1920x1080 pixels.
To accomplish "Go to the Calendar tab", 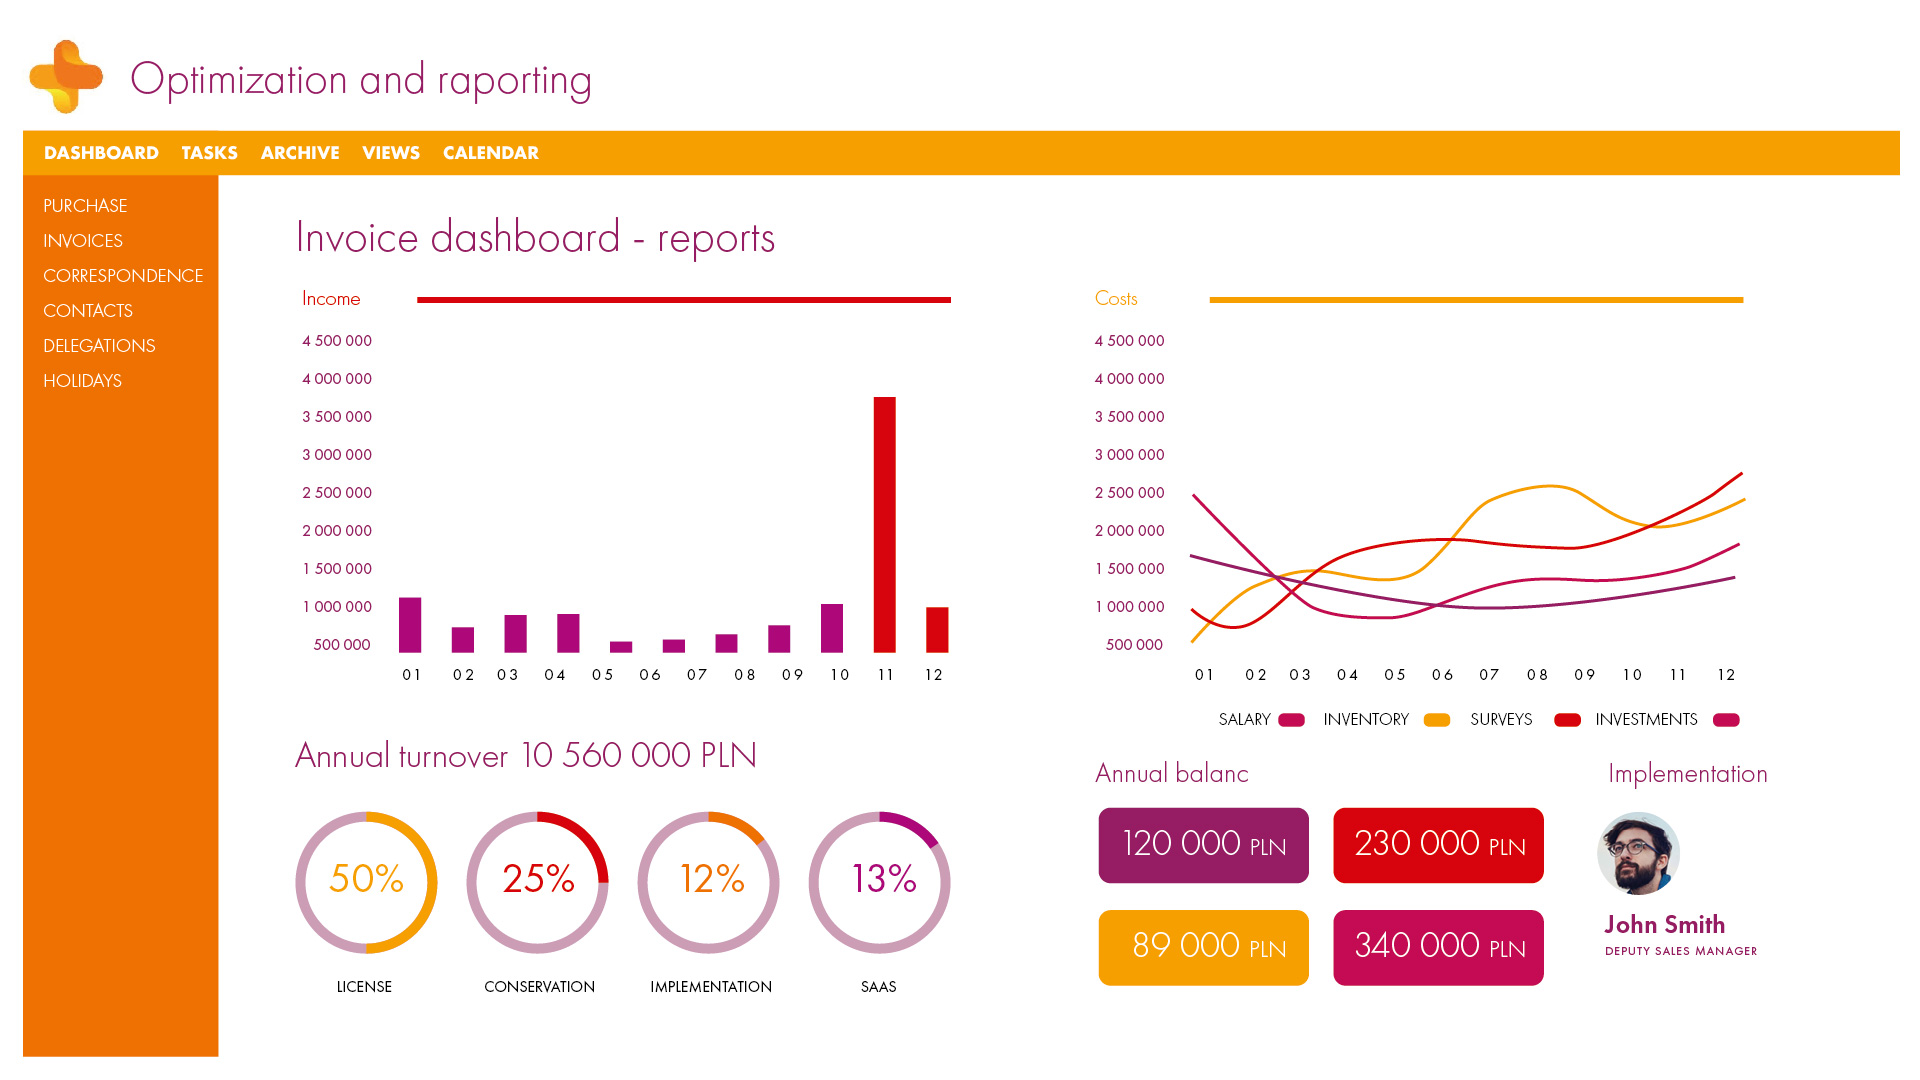I will [x=490, y=153].
